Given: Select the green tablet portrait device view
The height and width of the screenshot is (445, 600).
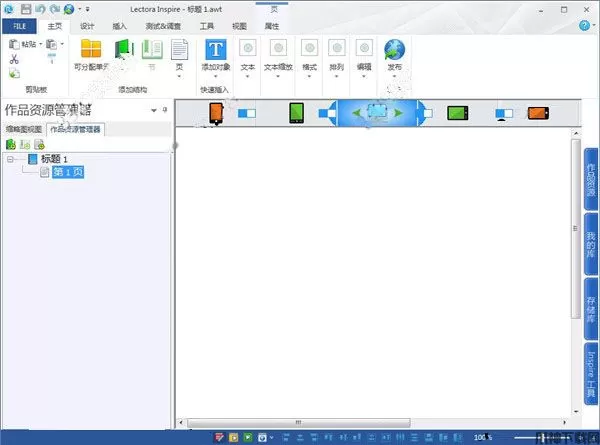Looking at the screenshot, I should click(296, 113).
